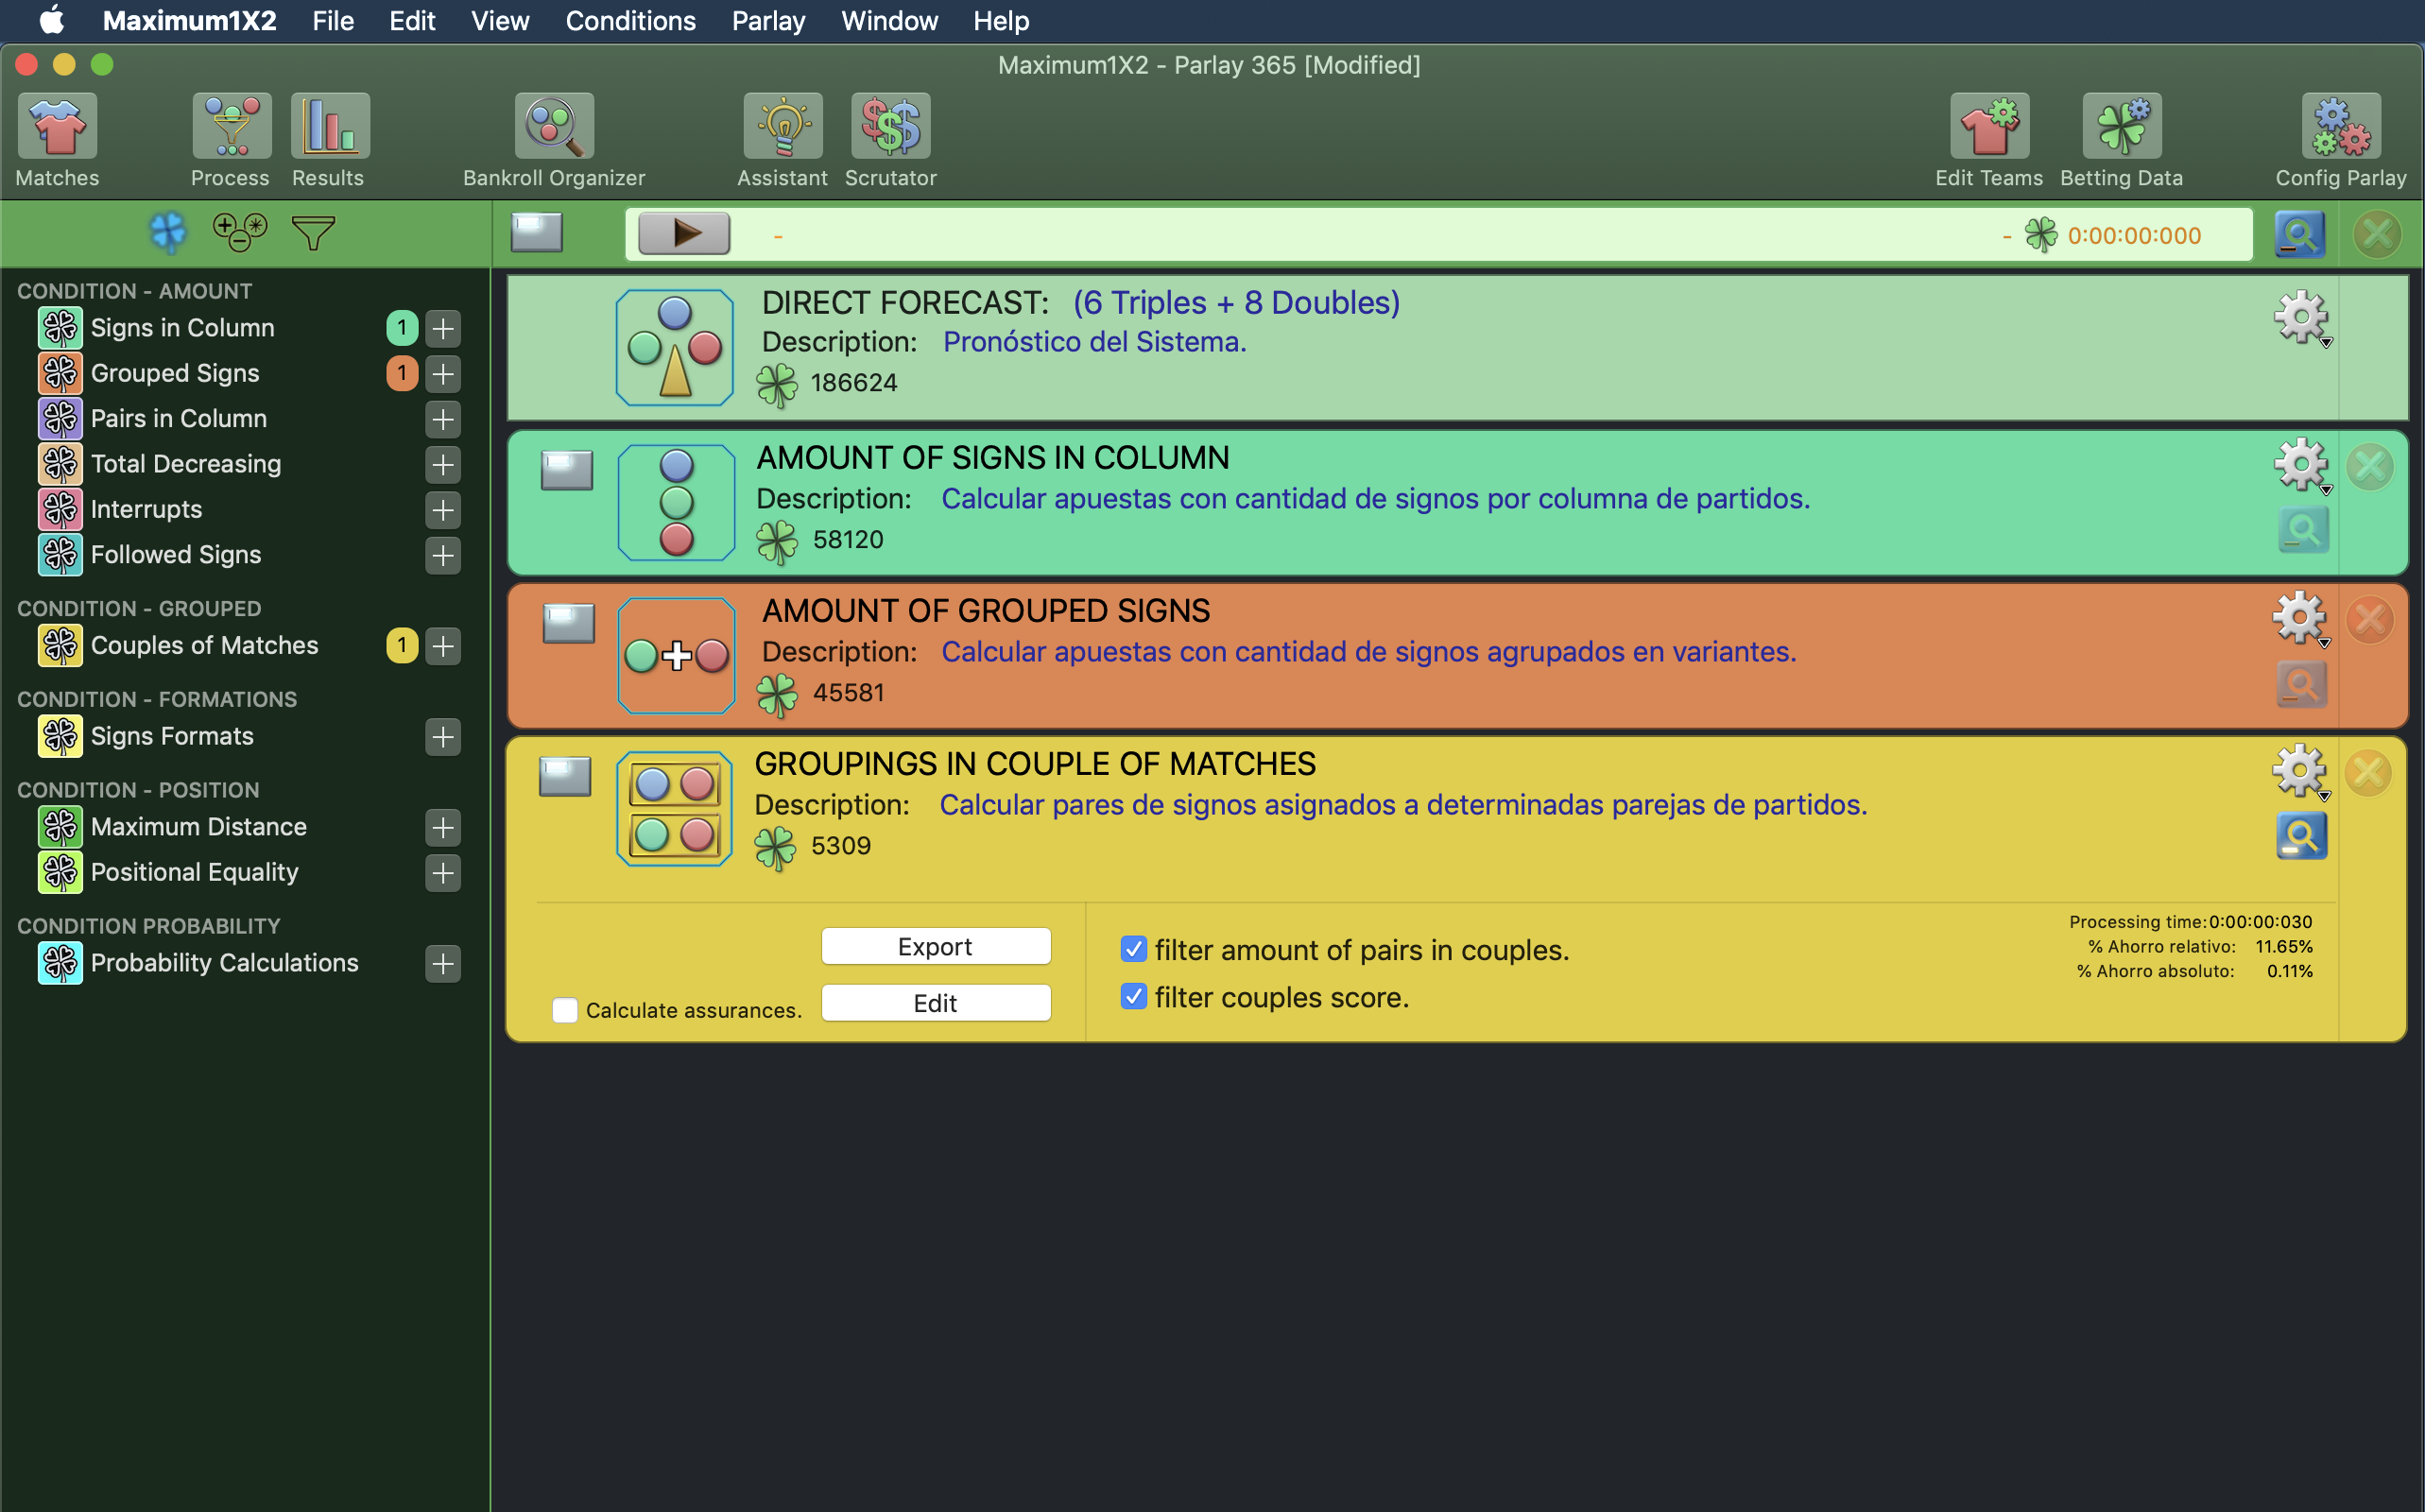Click the Edit button in yellow card
2425x1512 pixels.
(936, 1003)
